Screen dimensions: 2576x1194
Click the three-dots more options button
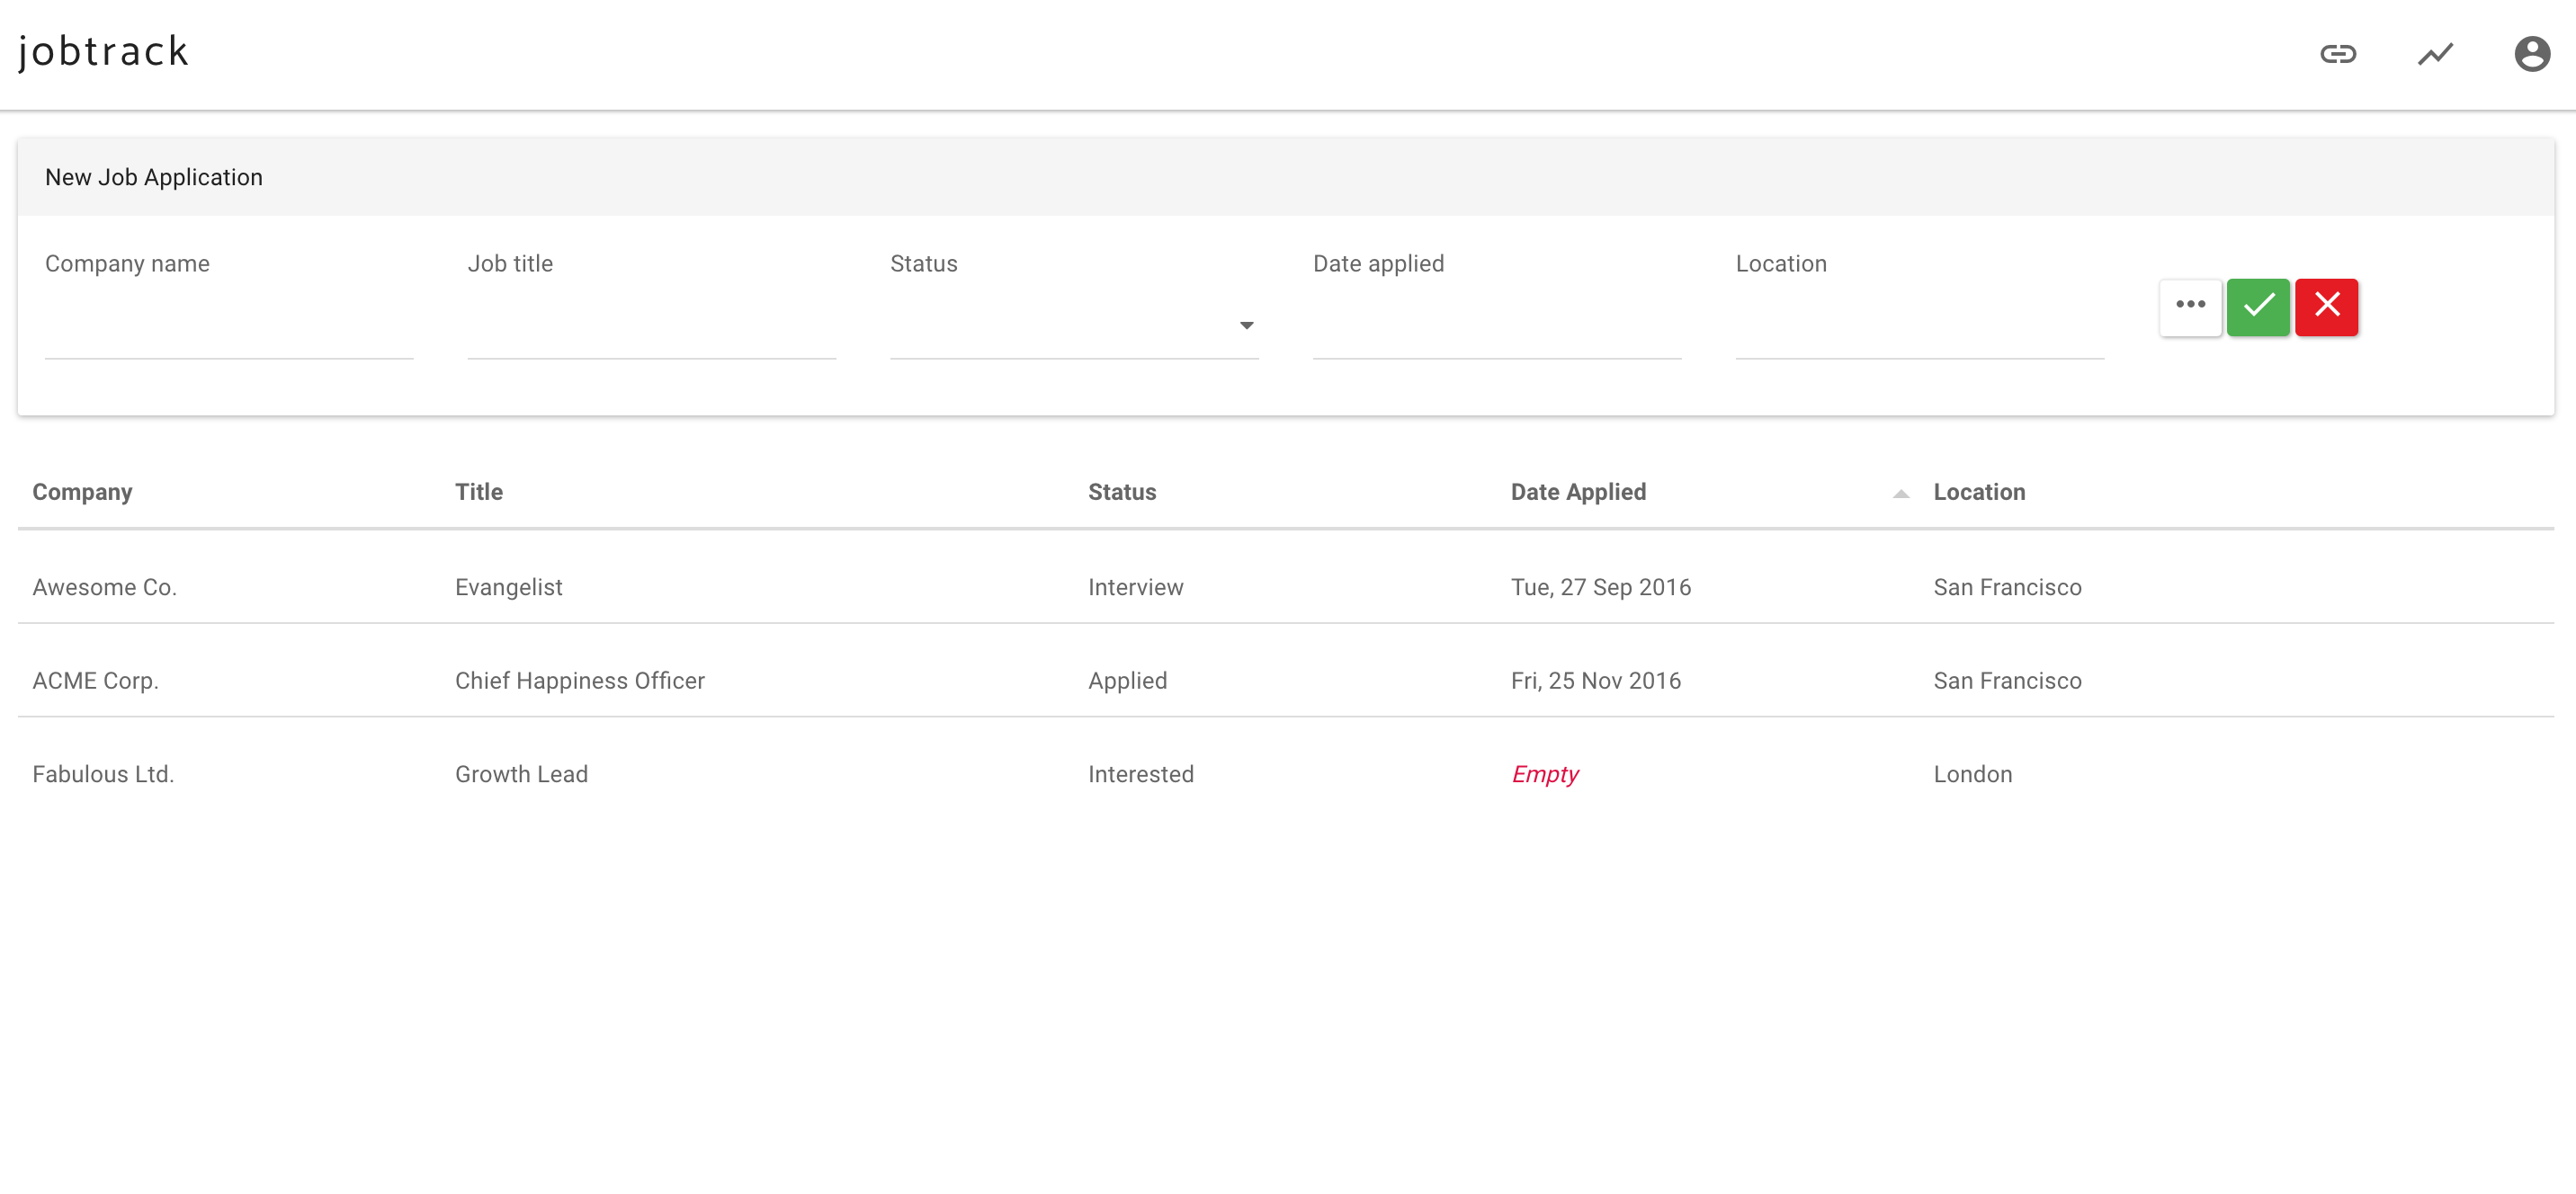[x=2190, y=306]
